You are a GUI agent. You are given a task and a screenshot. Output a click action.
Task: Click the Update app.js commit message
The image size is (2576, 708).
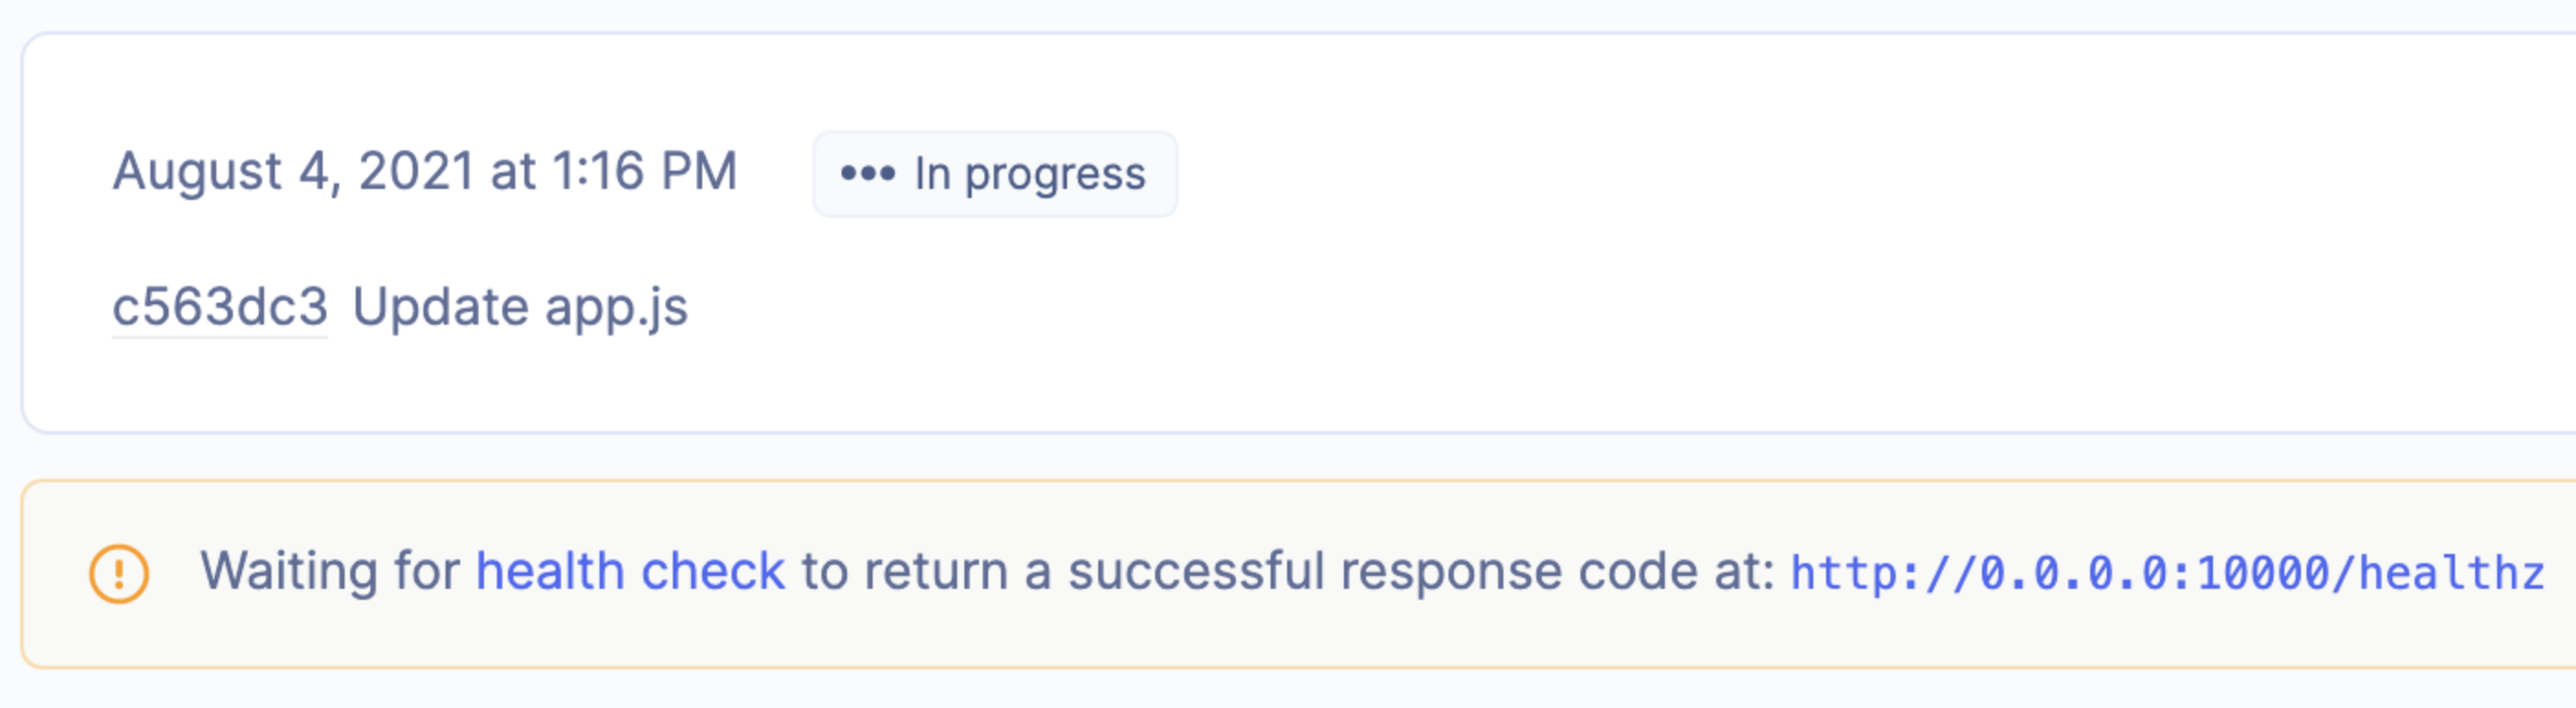(x=520, y=307)
